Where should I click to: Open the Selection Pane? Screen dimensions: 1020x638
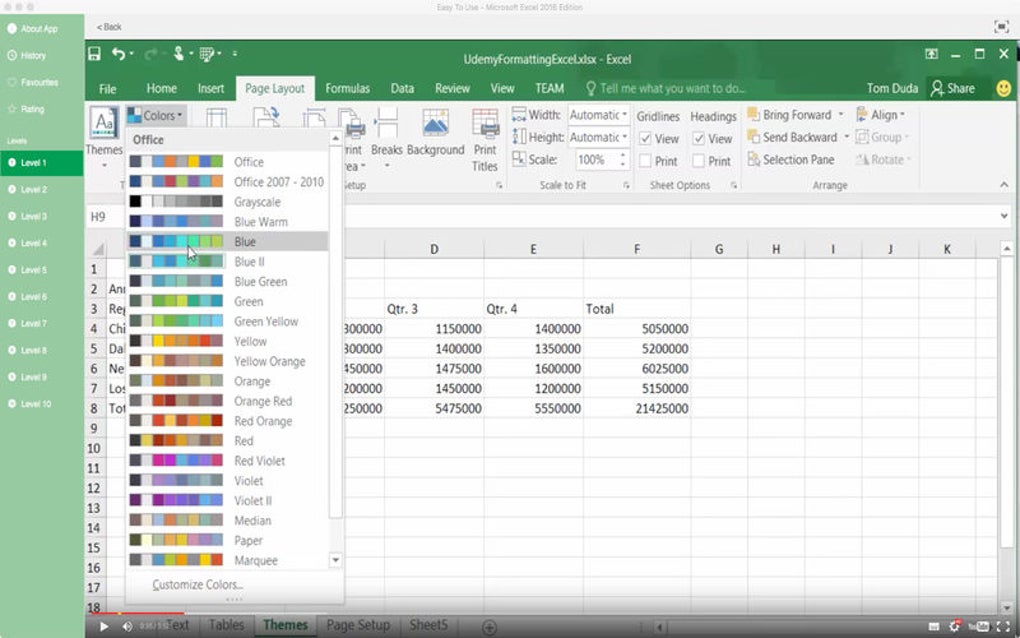click(x=791, y=159)
